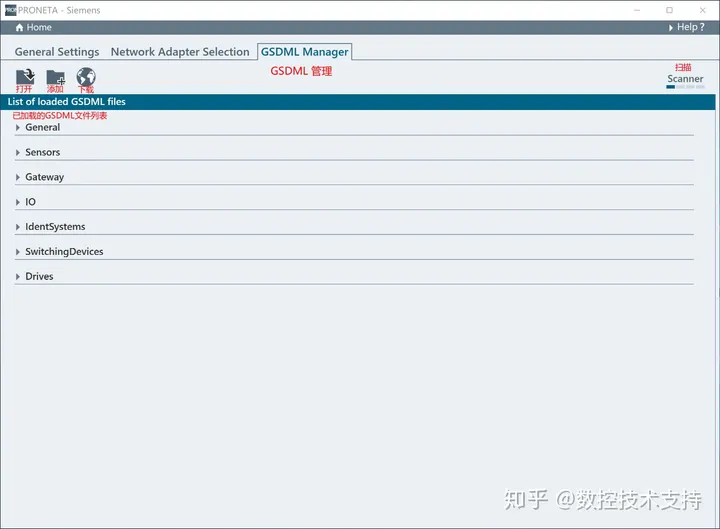Select the Sensors row text
Screen dimensions: 720x529
point(43,152)
